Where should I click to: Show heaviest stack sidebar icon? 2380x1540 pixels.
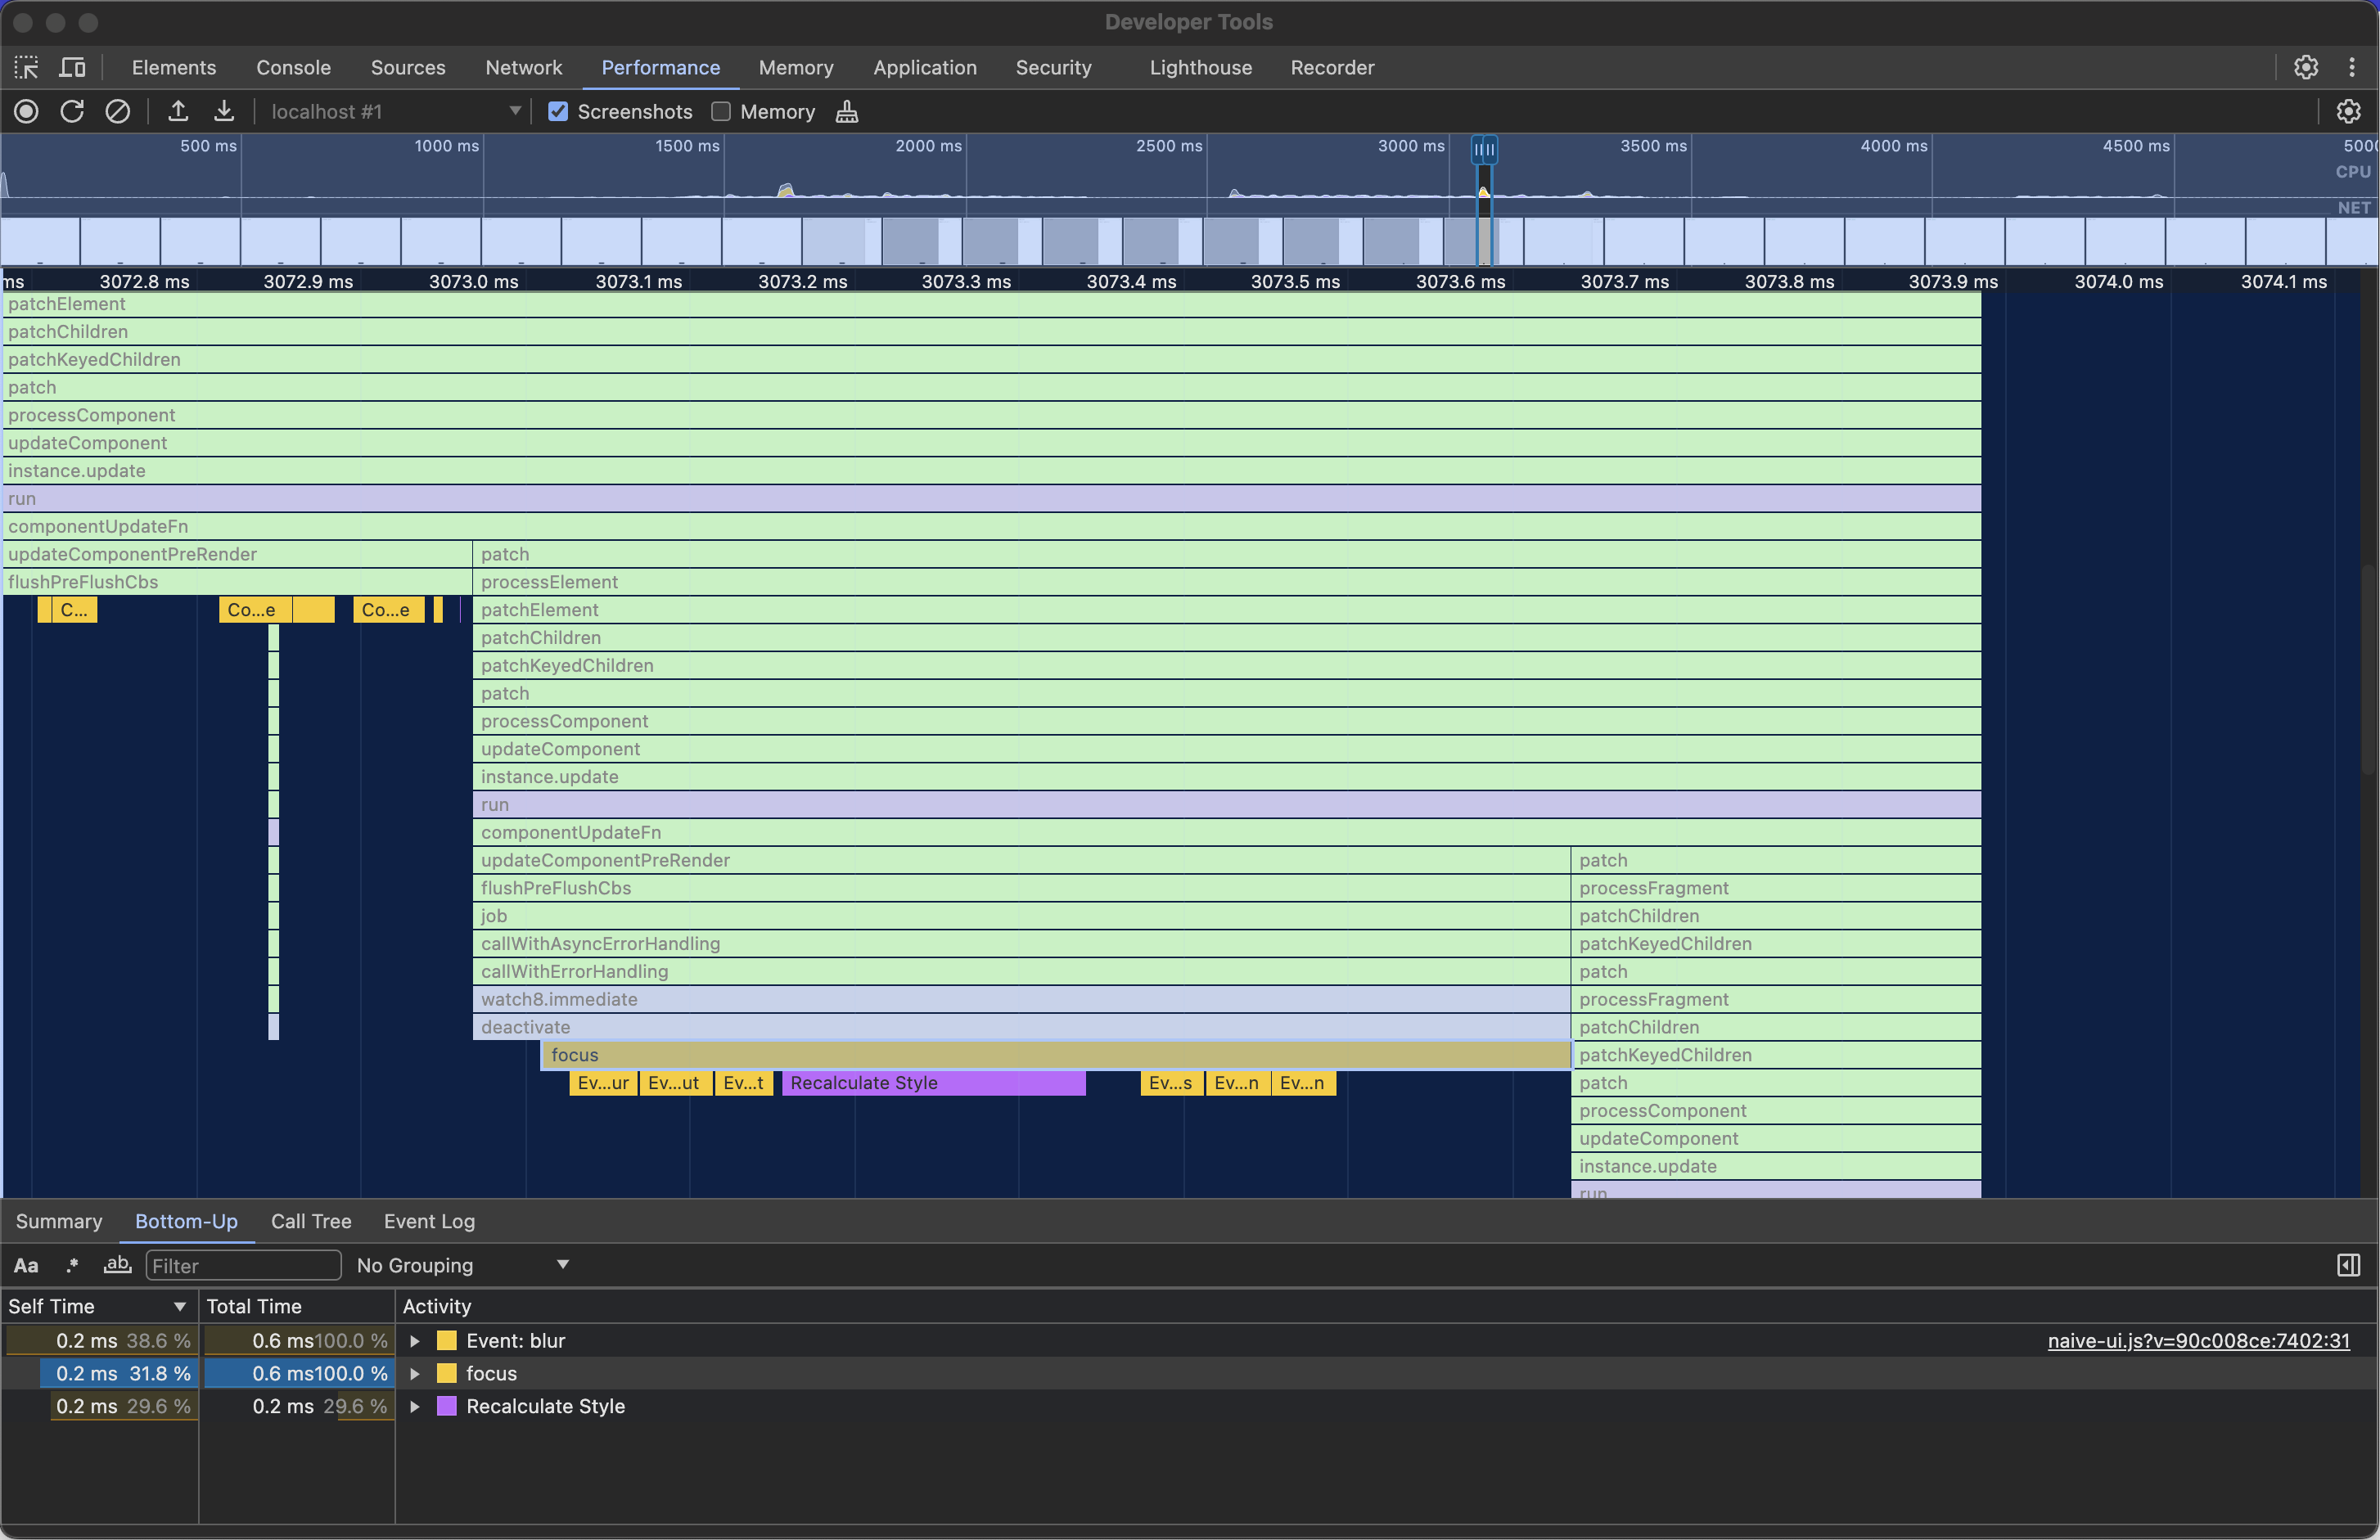pos(2349,1266)
